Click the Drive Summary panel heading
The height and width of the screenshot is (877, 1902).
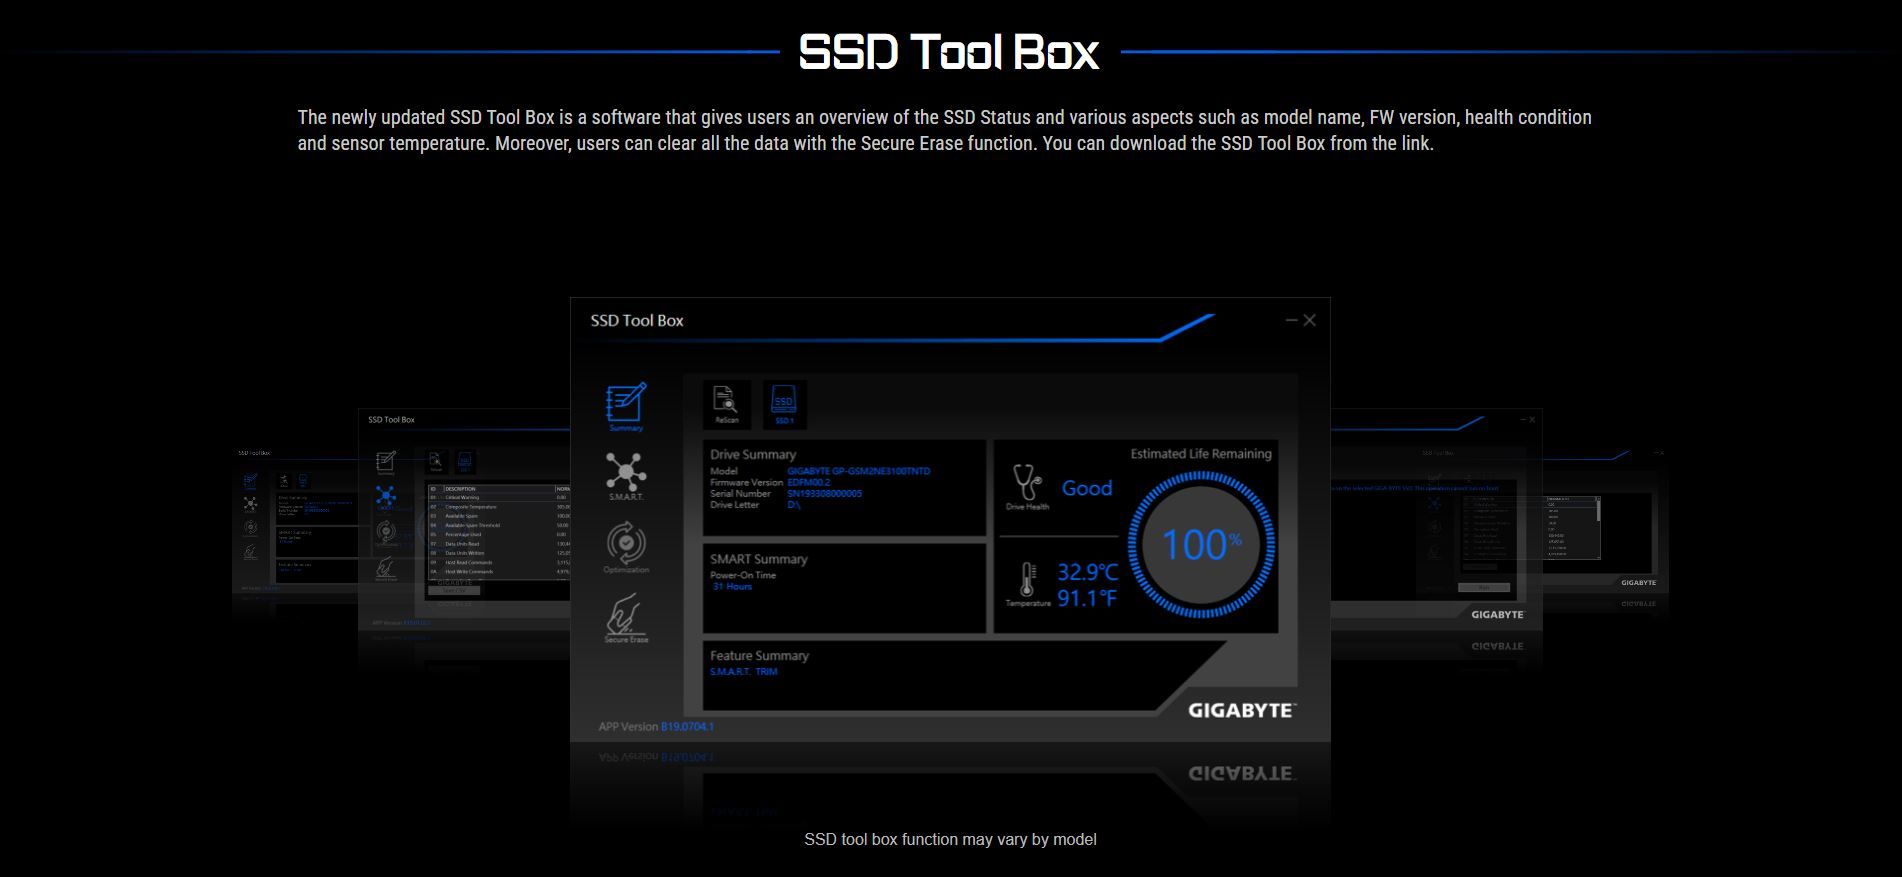753,454
